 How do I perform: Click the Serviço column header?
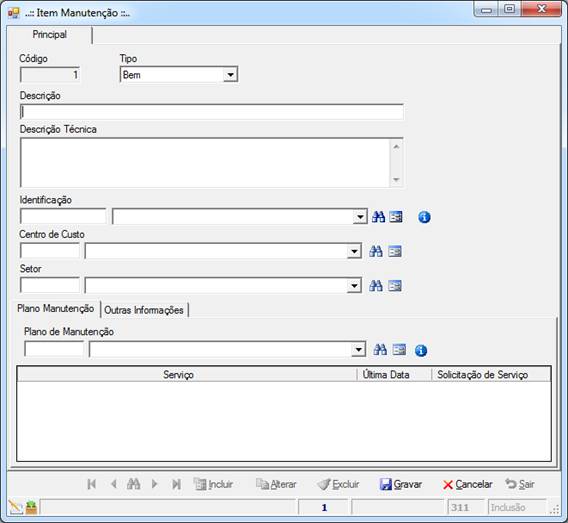click(x=178, y=375)
